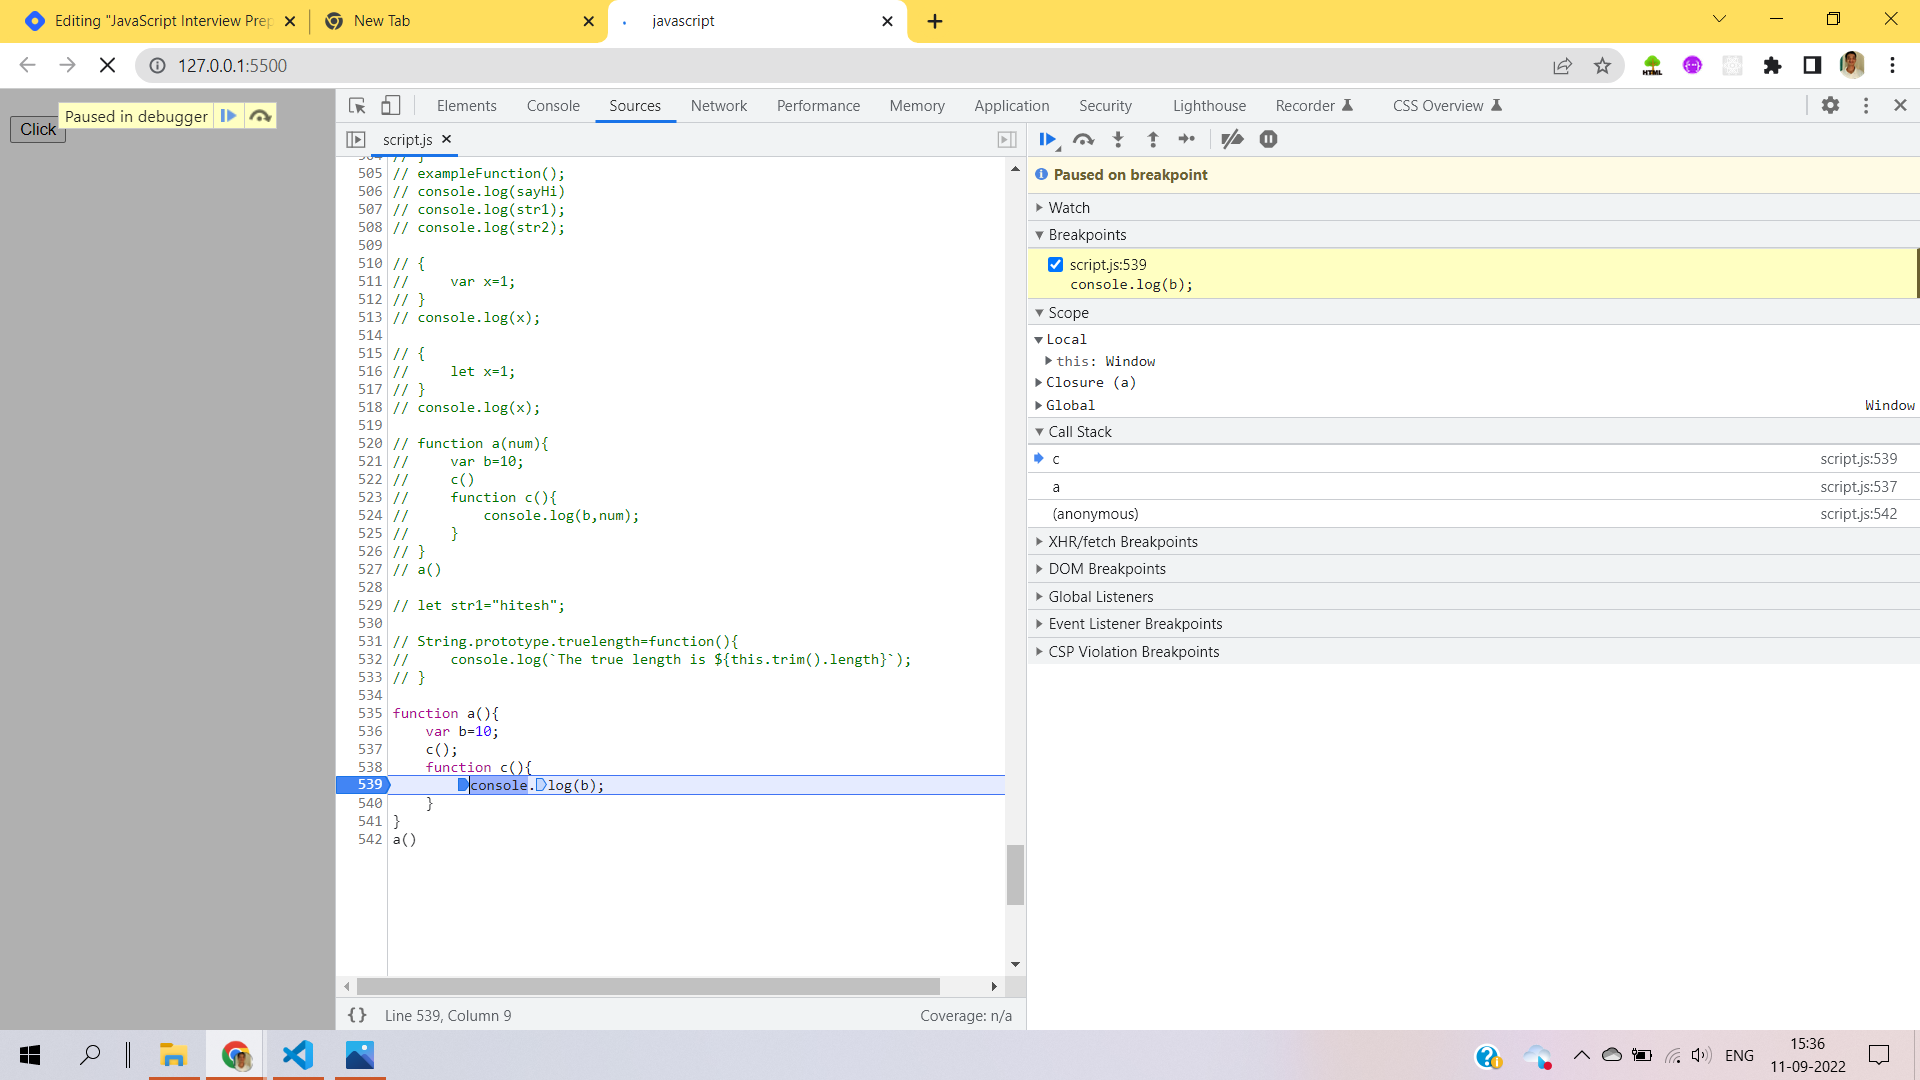Open the Elements tab

coord(467,106)
